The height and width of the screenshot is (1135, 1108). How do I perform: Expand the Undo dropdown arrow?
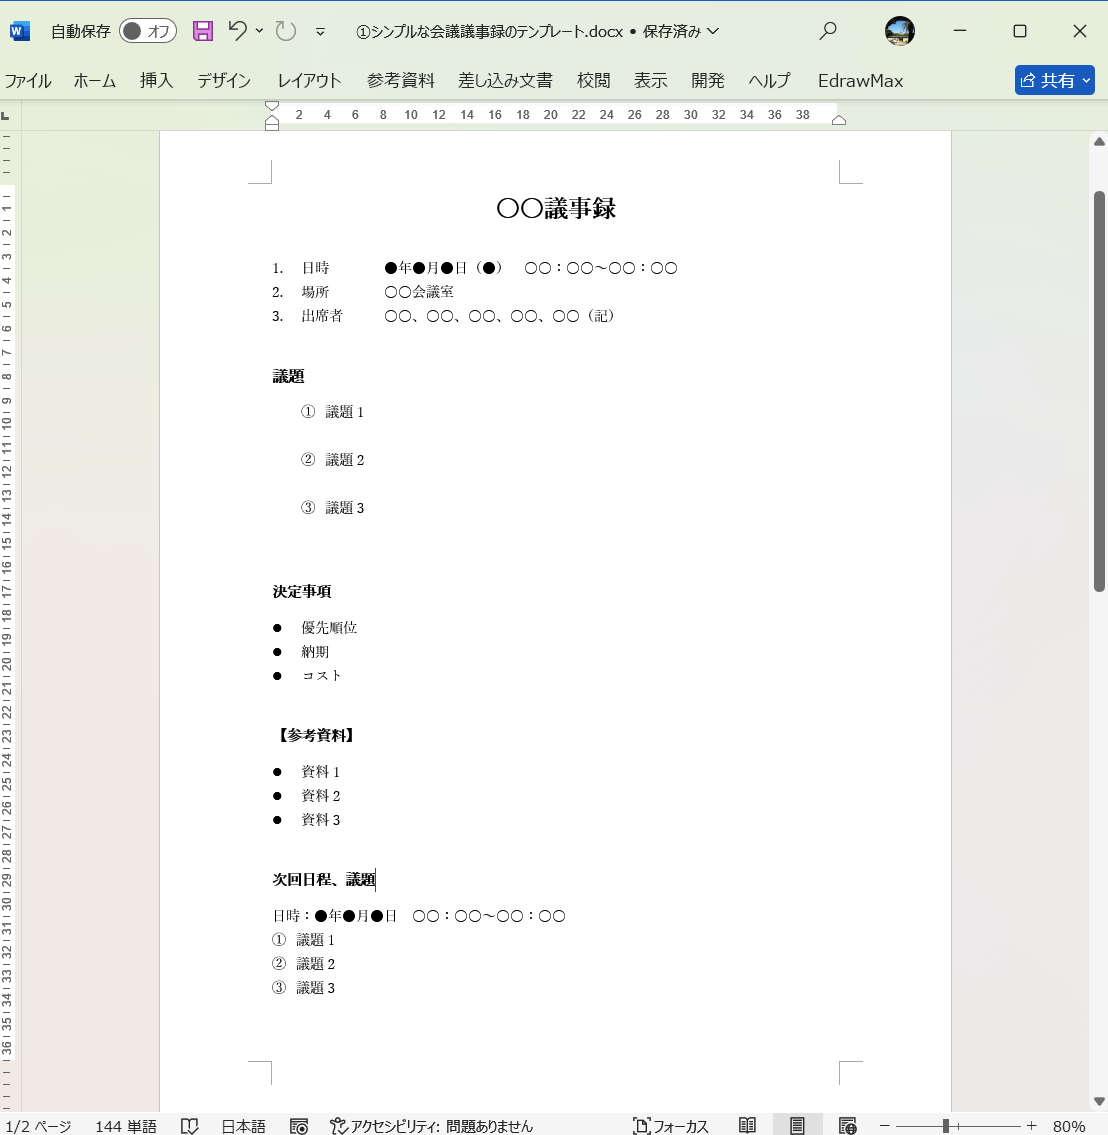click(x=261, y=31)
